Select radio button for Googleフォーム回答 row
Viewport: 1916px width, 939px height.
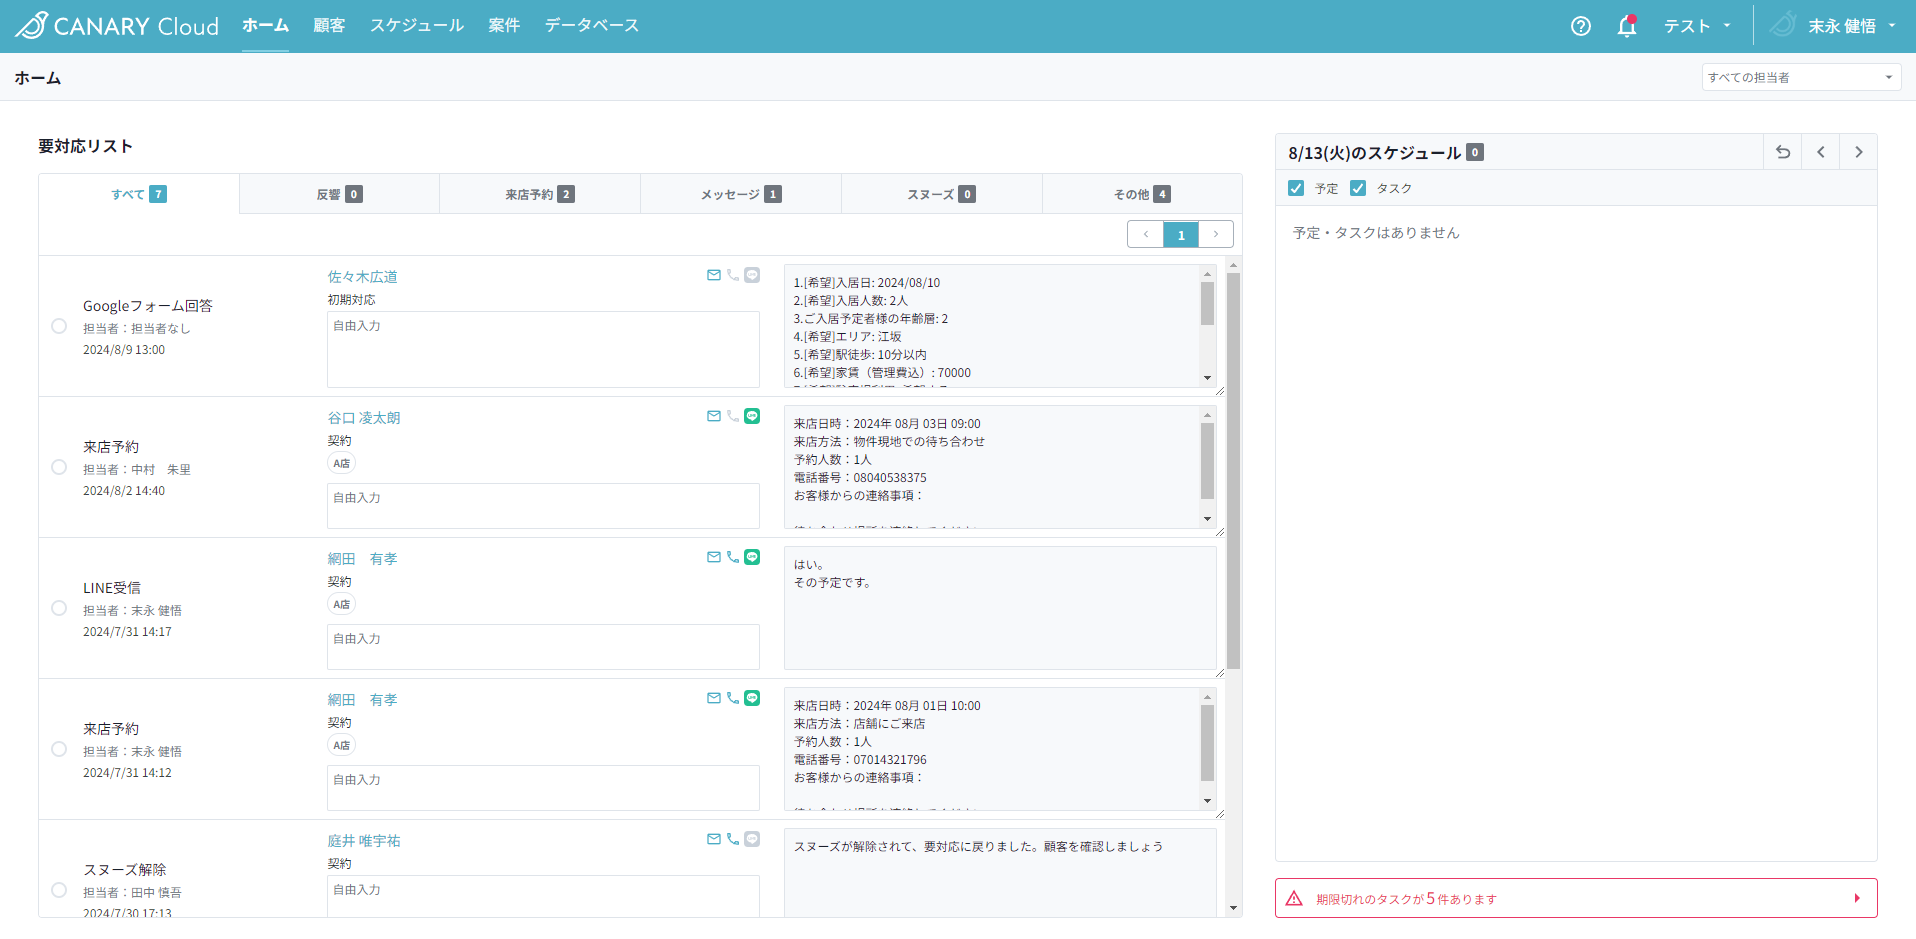coord(59,326)
